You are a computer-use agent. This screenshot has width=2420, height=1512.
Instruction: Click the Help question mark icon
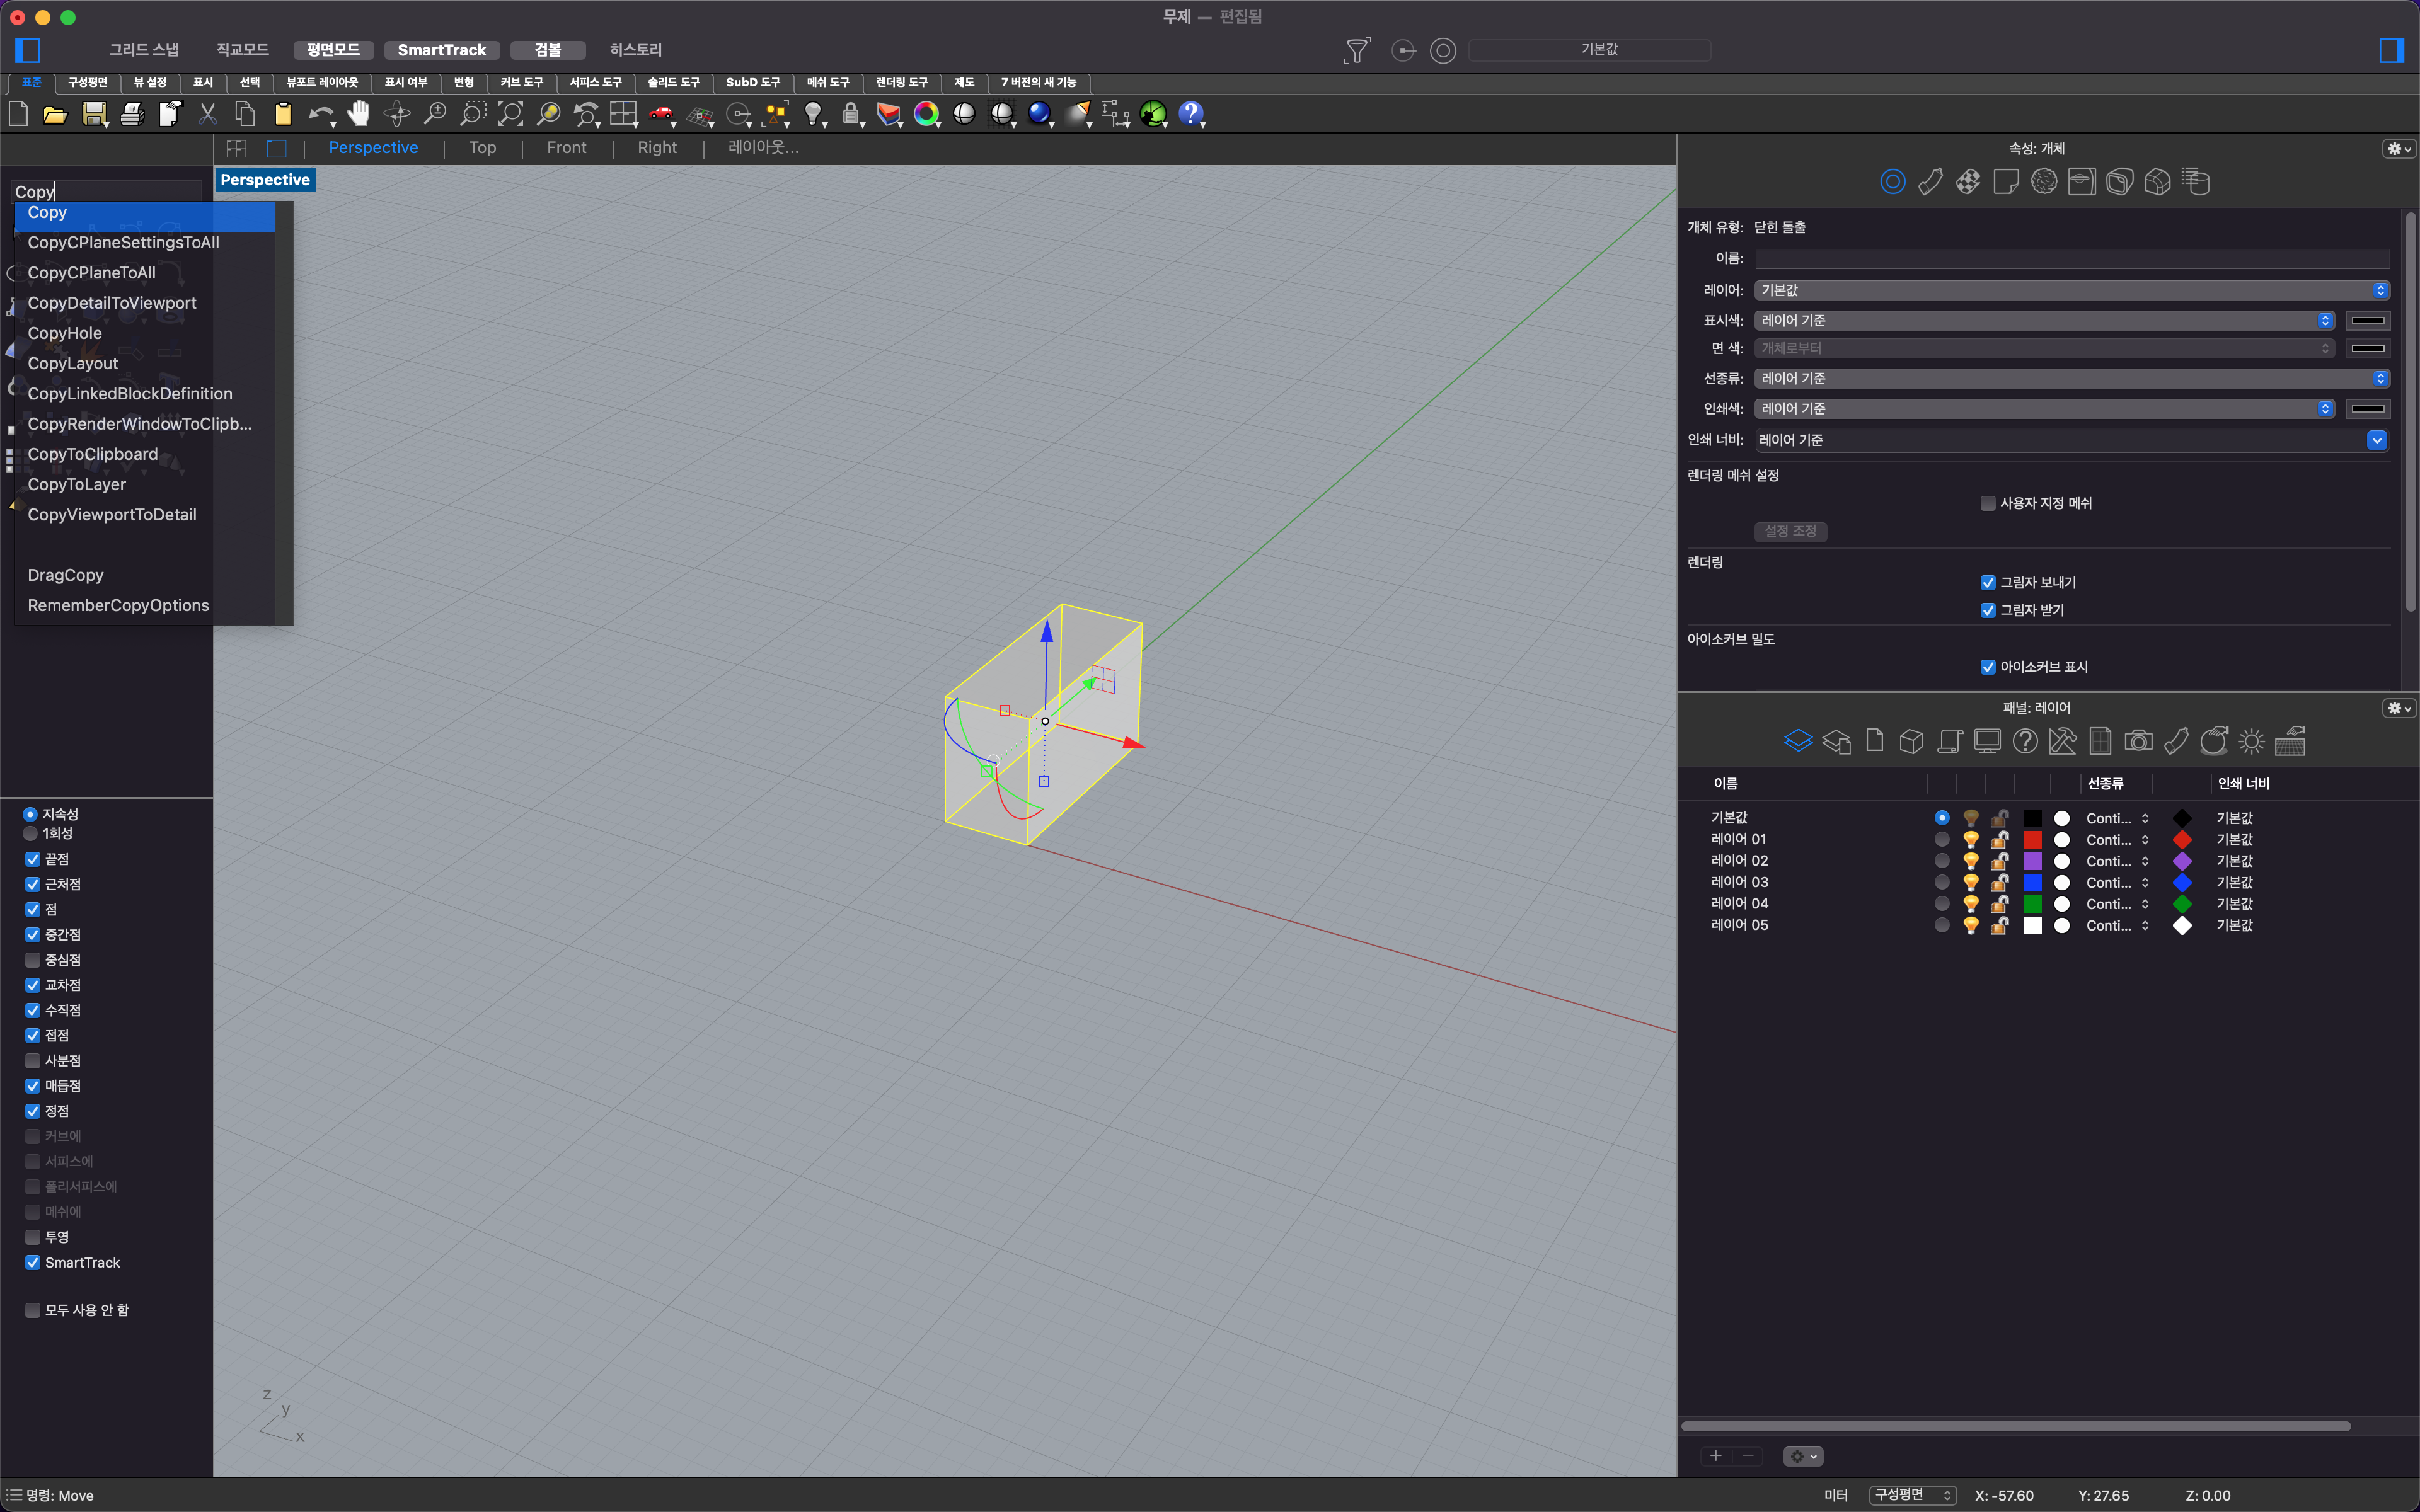pos(1191,114)
